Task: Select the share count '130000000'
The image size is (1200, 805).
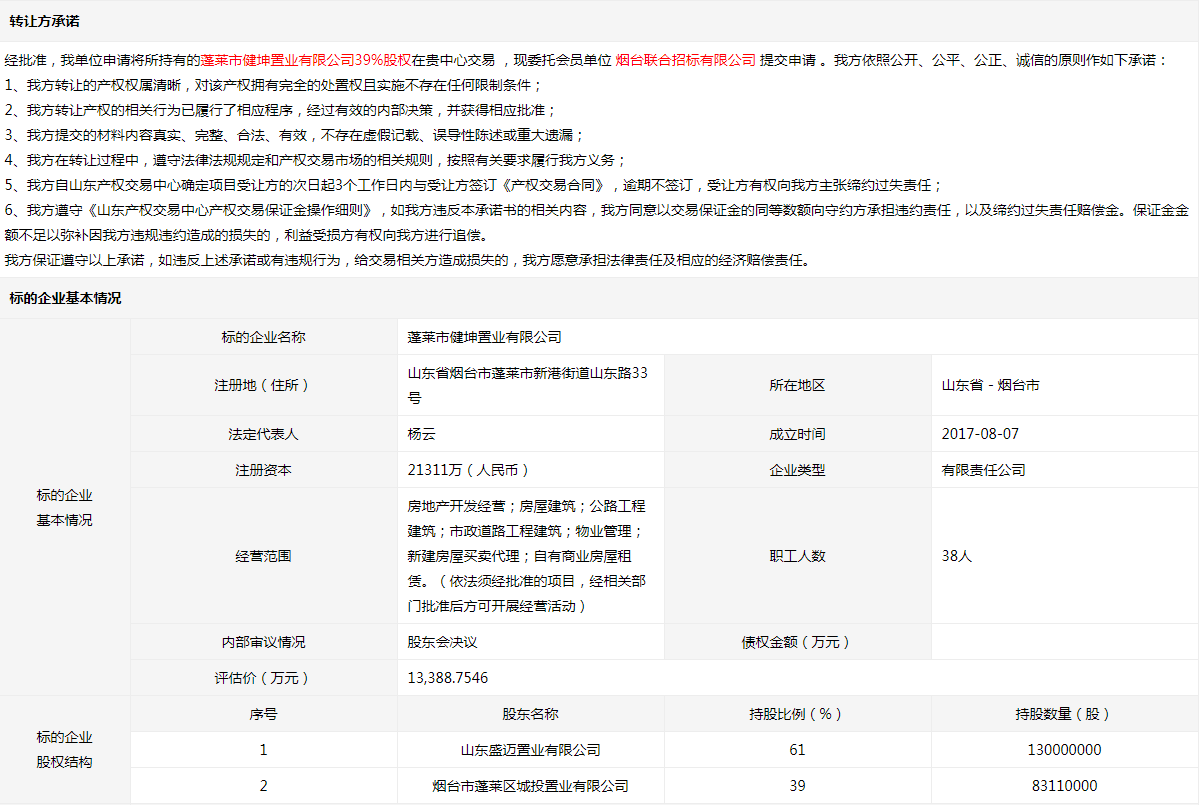Action: [1065, 750]
